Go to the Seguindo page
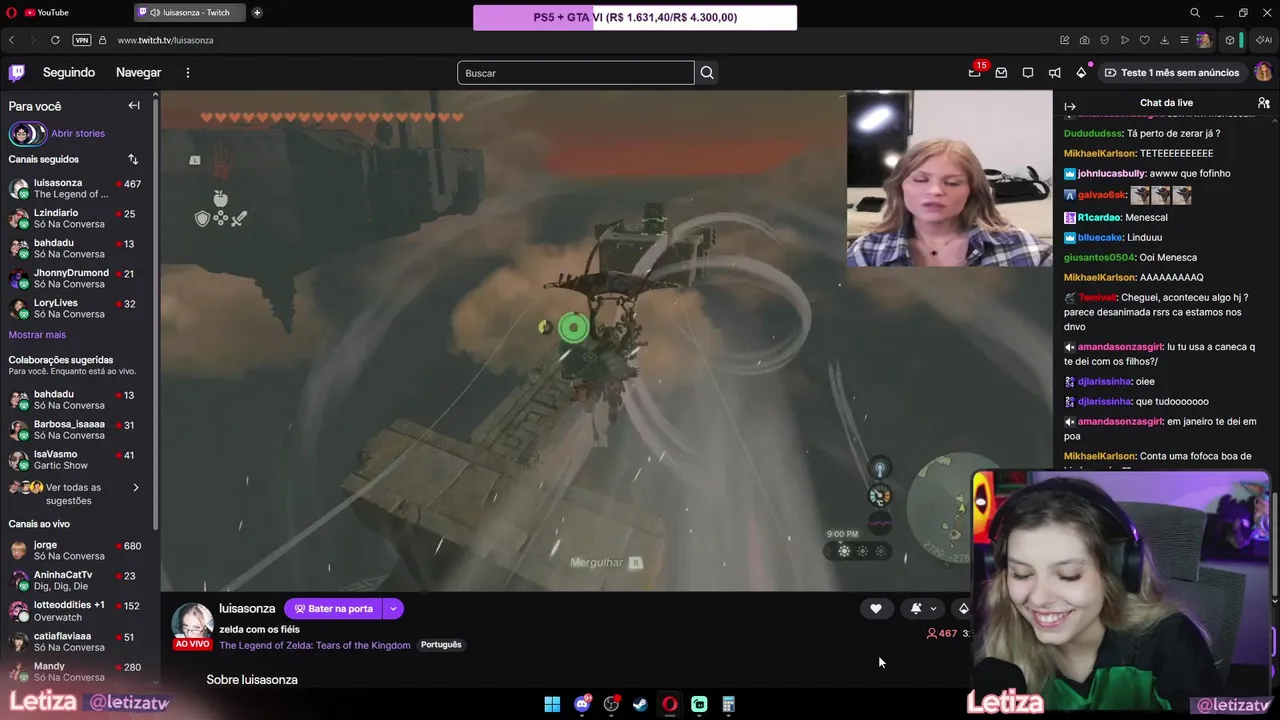The height and width of the screenshot is (720, 1280). (x=69, y=72)
